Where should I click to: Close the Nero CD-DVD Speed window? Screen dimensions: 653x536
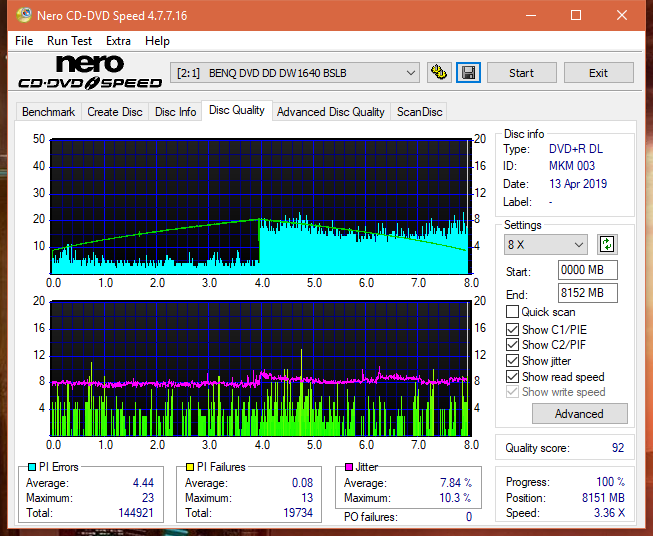click(x=622, y=15)
